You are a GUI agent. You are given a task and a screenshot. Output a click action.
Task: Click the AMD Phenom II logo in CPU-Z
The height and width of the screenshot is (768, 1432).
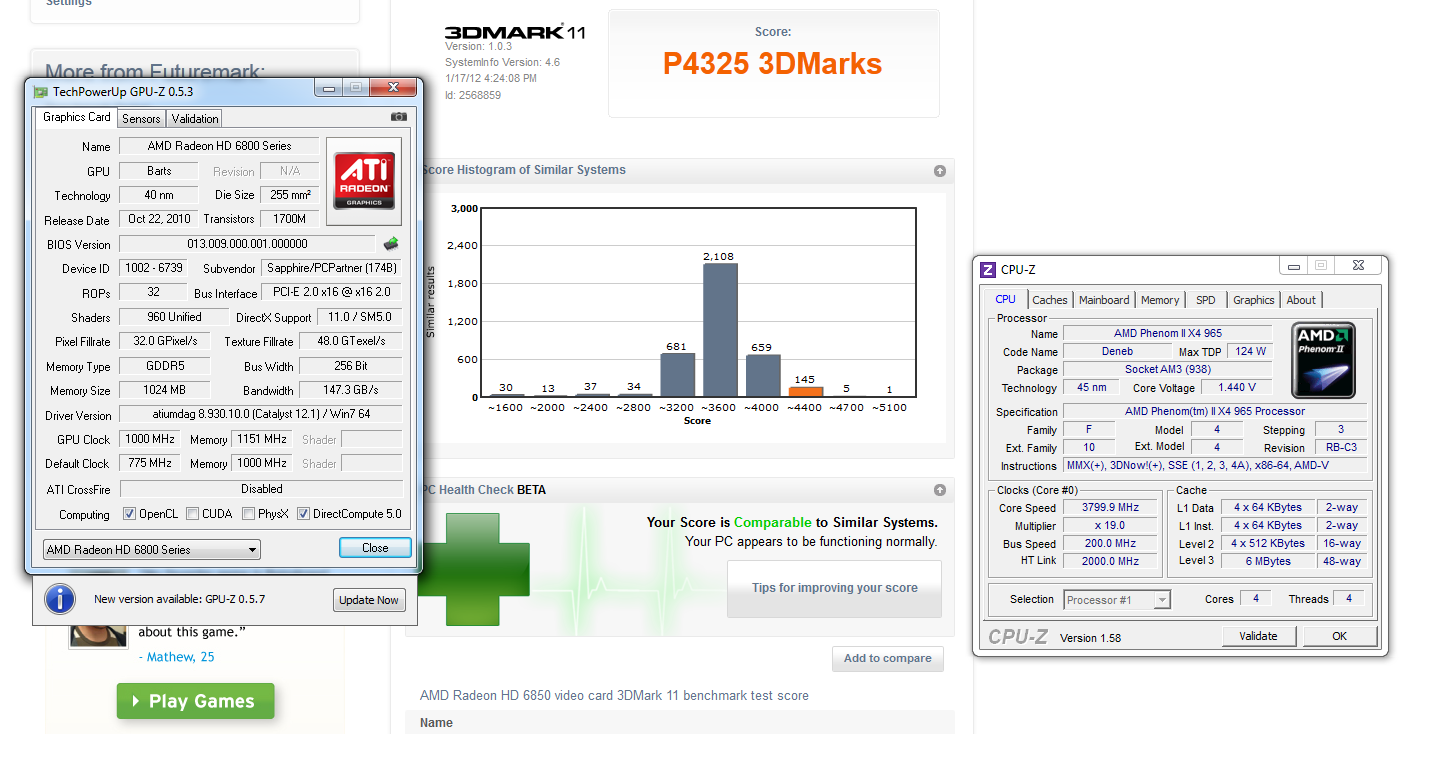tap(1323, 360)
